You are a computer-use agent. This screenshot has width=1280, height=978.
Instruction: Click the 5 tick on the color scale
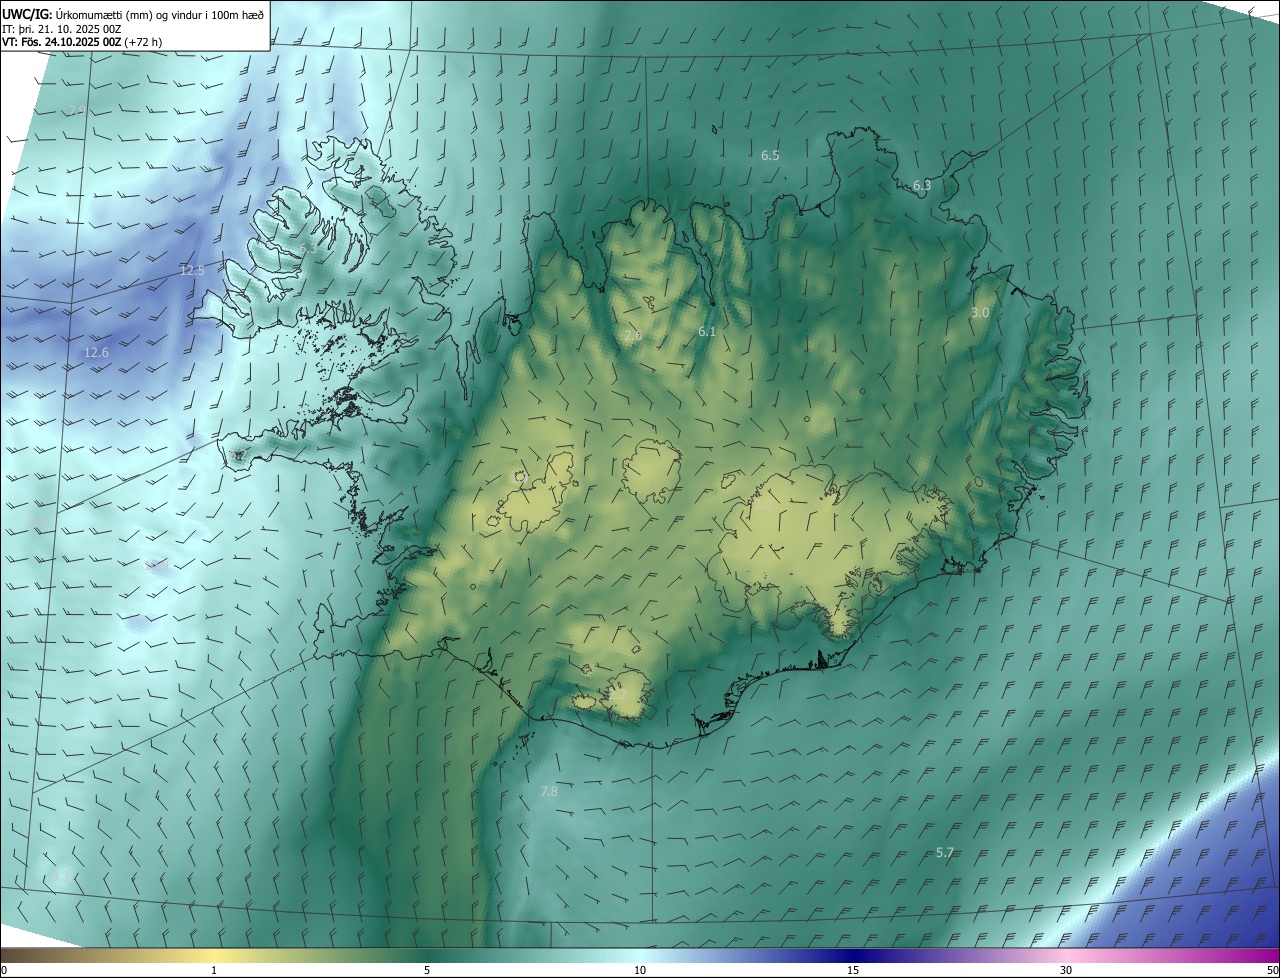pyautogui.click(x=427, y=970)
